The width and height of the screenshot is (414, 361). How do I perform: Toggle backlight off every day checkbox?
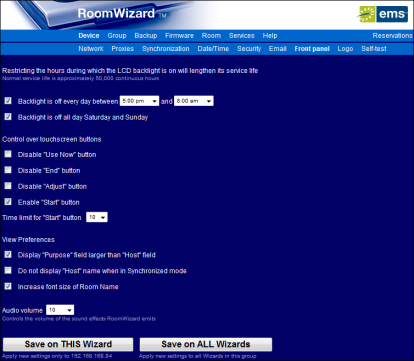click(8, 101)
